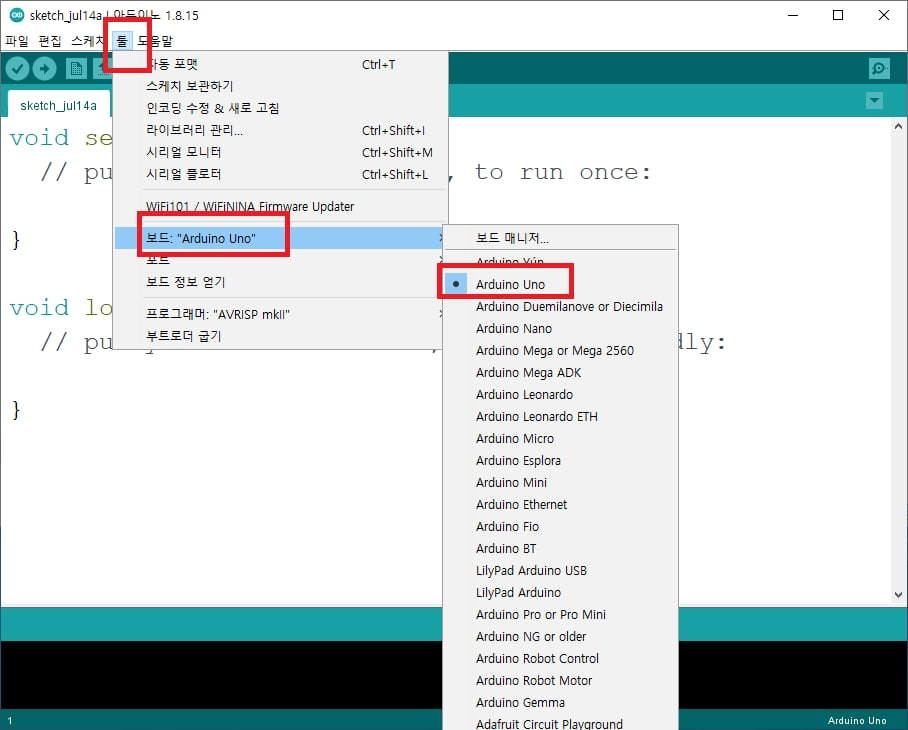This screenshot has width=908, height=730.
Task: Select Arduino Pro or Pro Mini
Action: coord(561,614)
